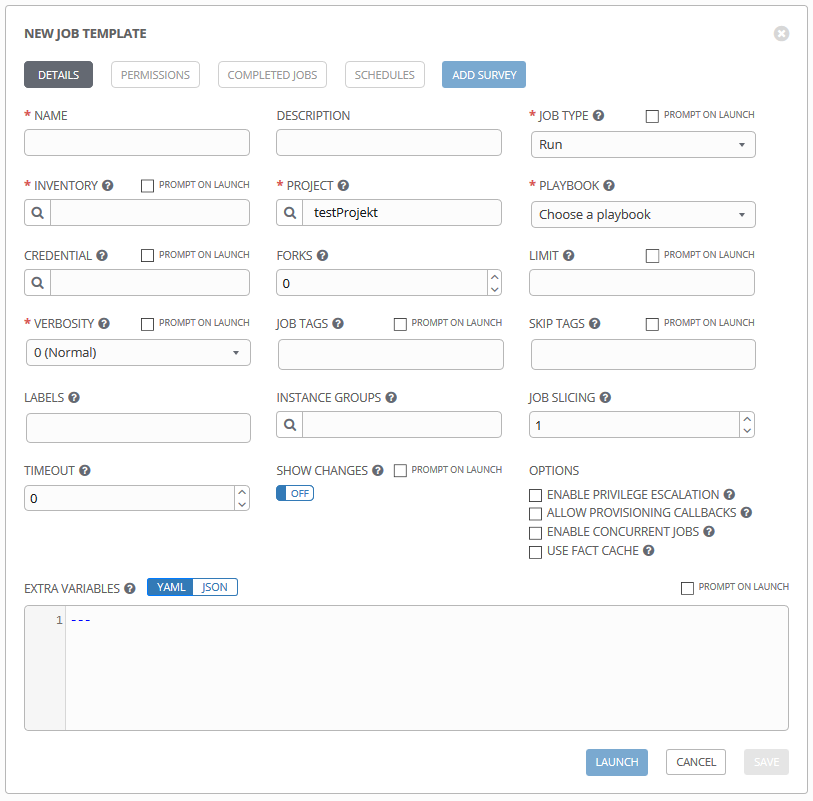Image resolution: width=813 pixels, height=801 pixels.
Task: Open the Inventory help icon
Action: [x=107, y=186]
